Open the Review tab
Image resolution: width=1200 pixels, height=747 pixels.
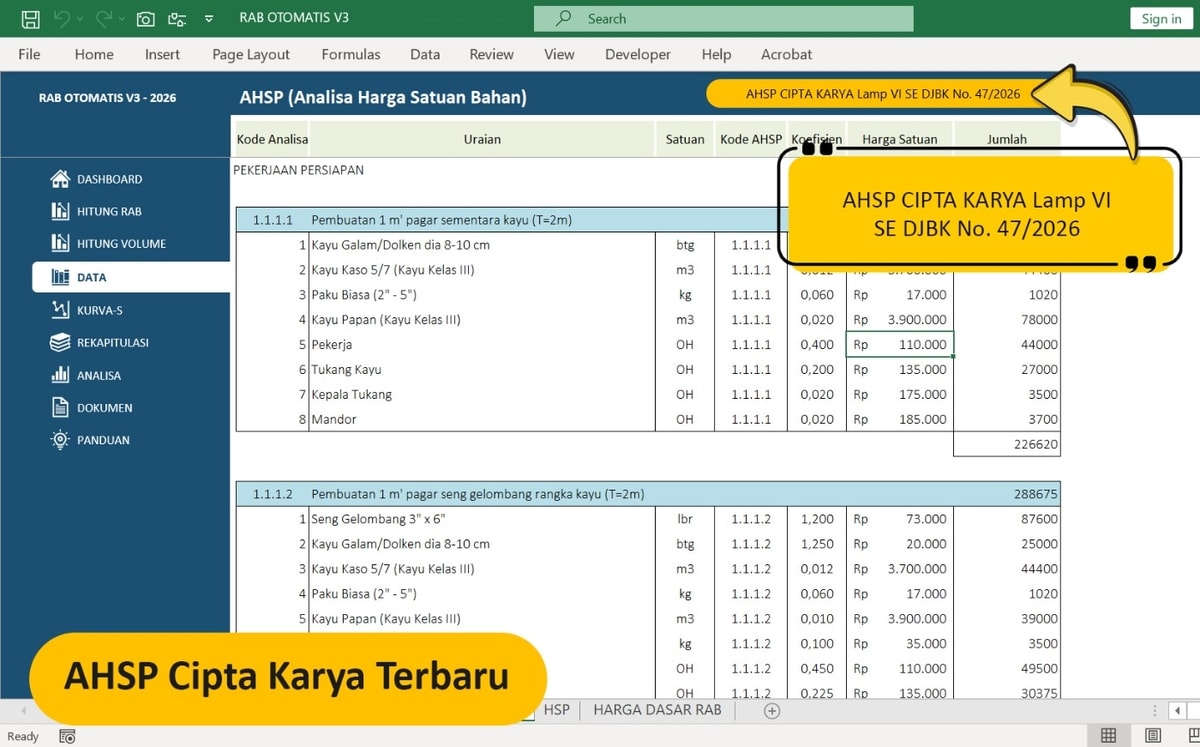pos(491,54)
